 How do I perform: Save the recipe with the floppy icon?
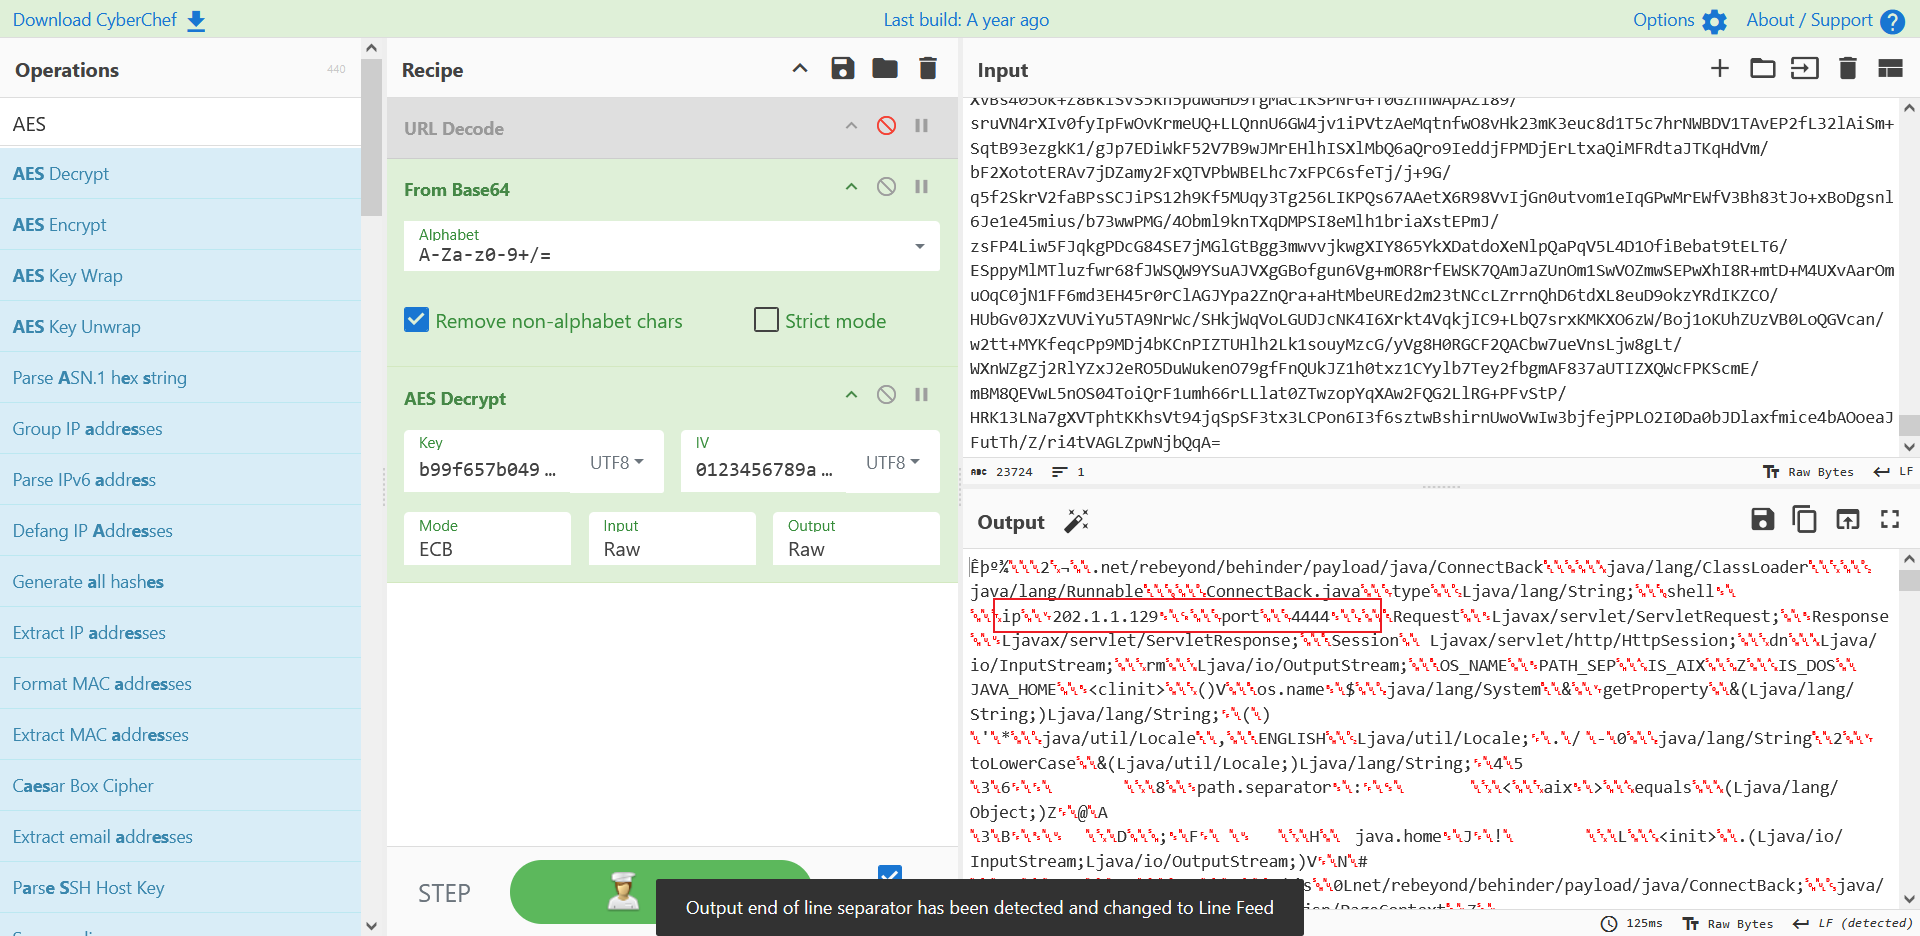click(x=843, y=68)
